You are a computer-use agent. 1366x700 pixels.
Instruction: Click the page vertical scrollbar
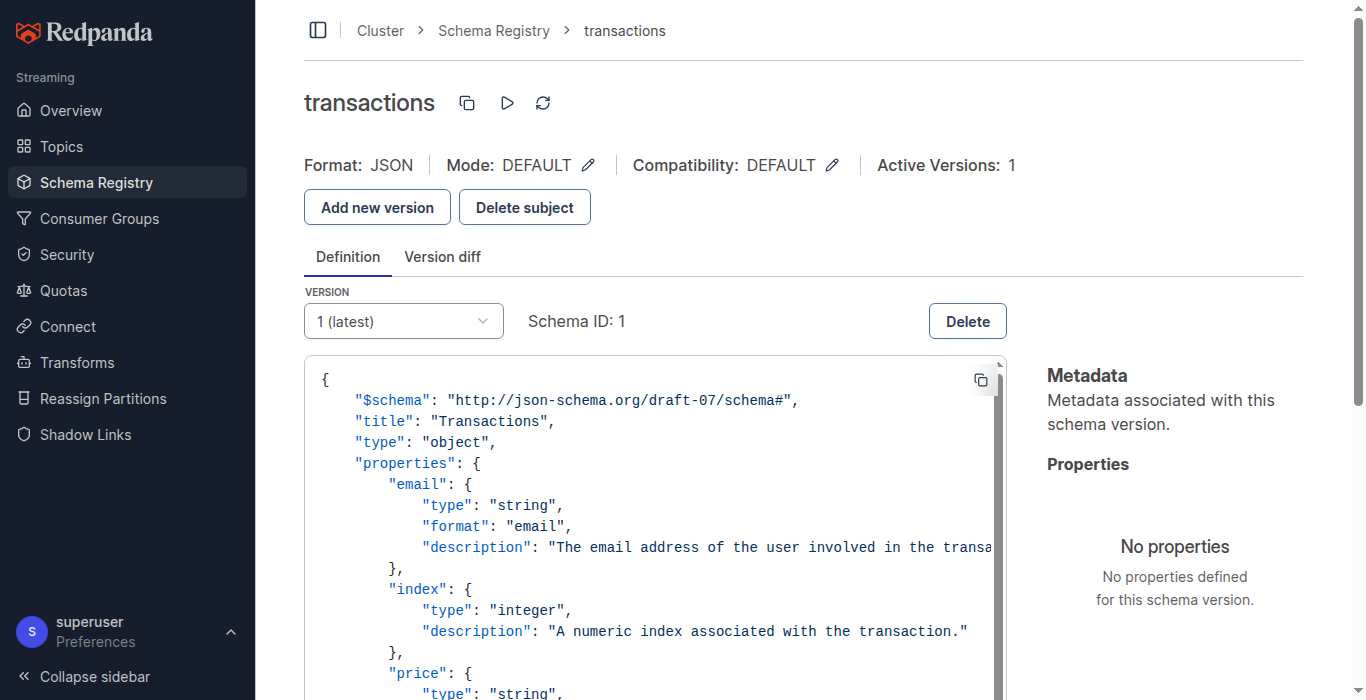1358,210
